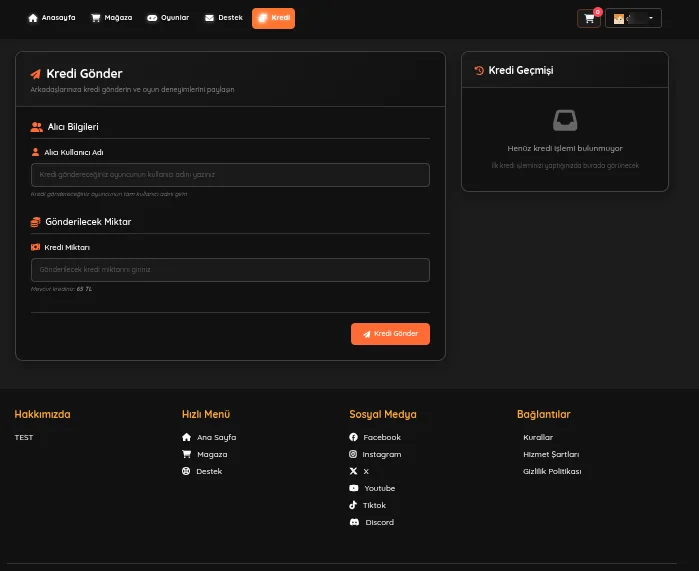The height and width of the screenshot is (571, 699).
Task: Open Destek link in footer Hızlı Menü
Action: [x=209, y=471]
